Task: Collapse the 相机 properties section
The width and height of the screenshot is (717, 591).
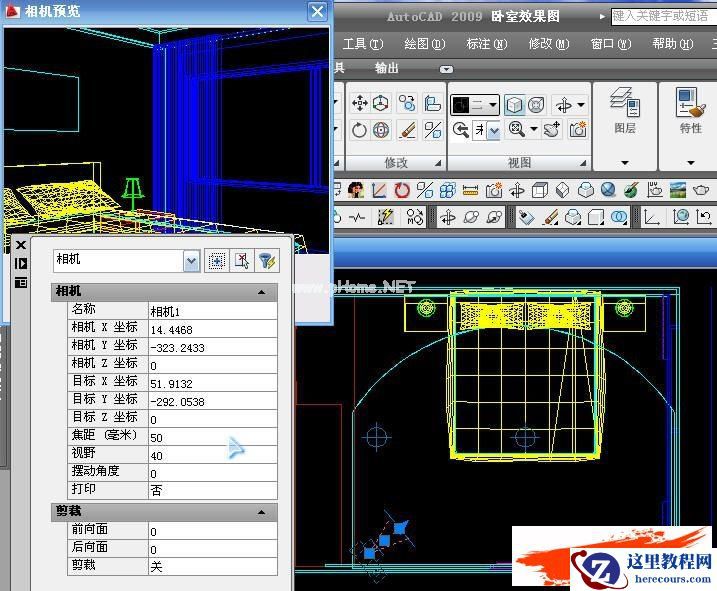Action: pyautogui.click(x=262, y=292)
